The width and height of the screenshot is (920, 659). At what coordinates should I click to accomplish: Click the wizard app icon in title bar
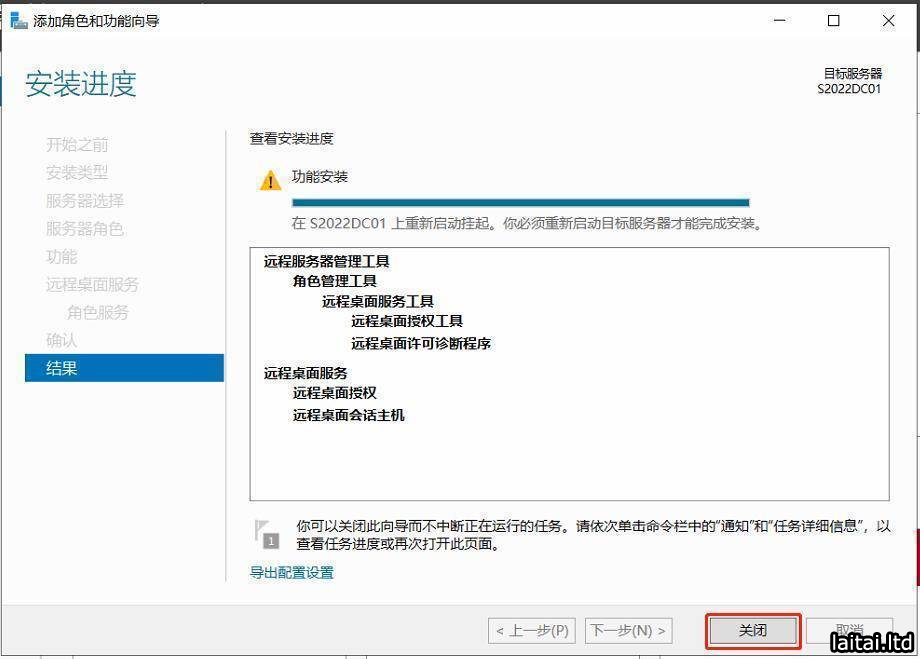click(x=18, y=20)
